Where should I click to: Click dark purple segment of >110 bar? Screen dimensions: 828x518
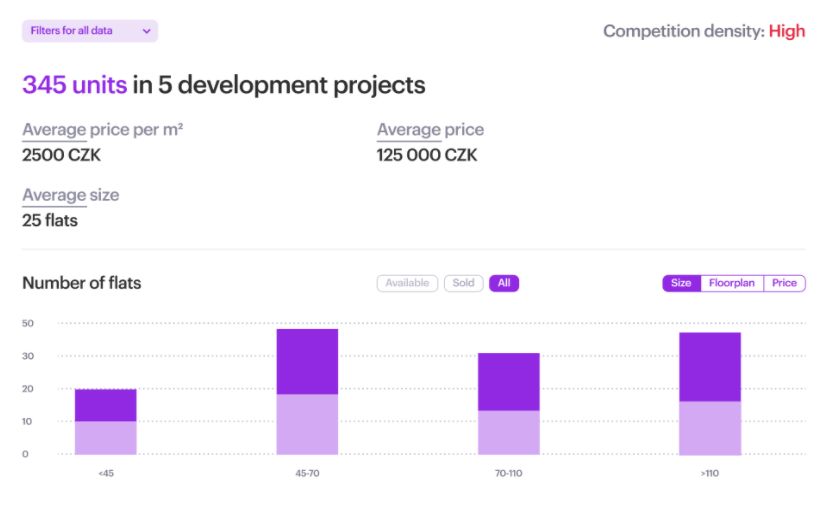pyautogui.click(x=710, y=367)
